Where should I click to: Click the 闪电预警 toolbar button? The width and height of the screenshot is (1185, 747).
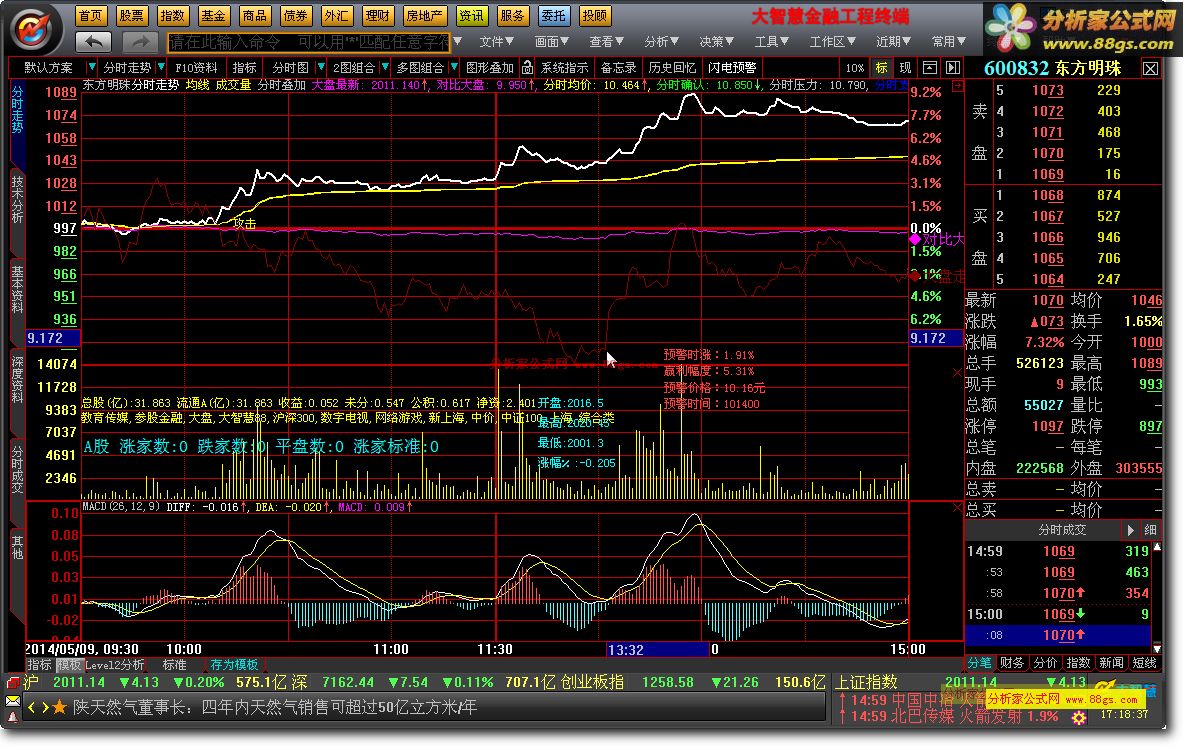pyautogui.click(x=732, y=67)
